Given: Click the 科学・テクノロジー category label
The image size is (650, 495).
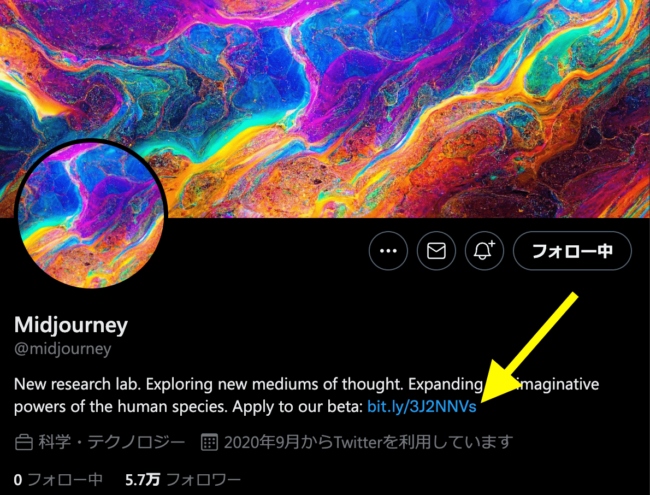Looking at the screenshot, I should coord(112,442).
